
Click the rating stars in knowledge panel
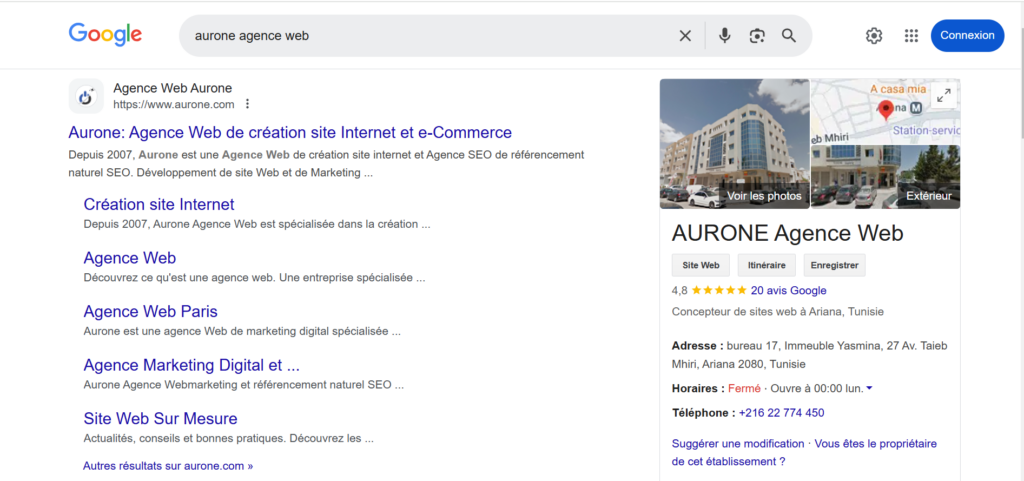click(x=719, y=290)
